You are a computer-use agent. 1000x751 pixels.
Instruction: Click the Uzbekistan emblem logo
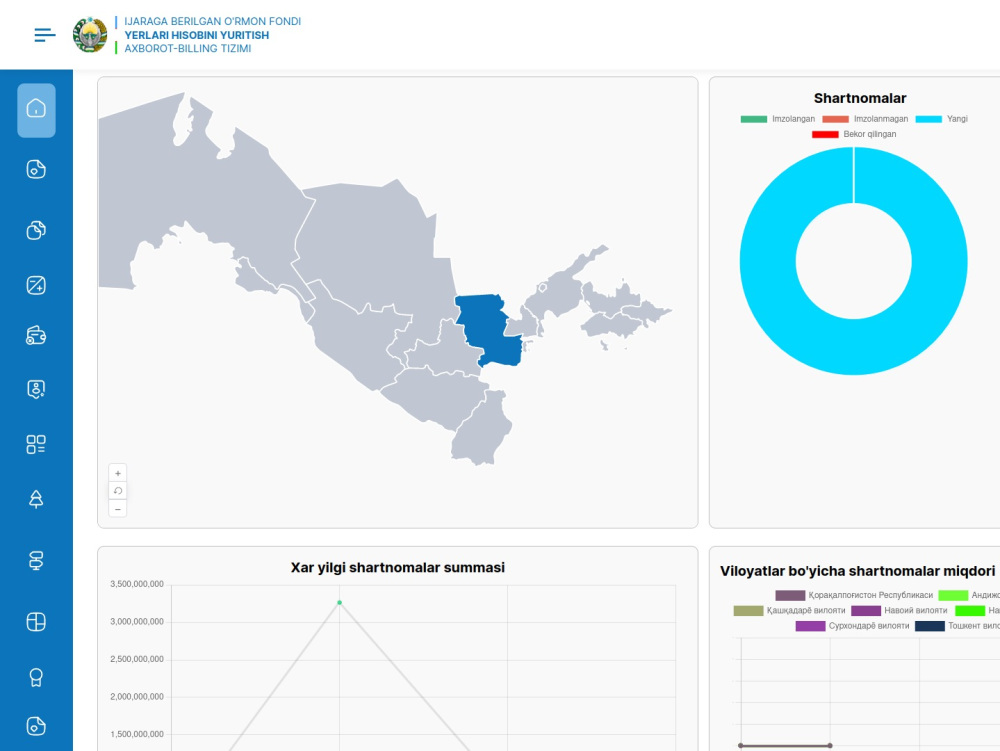tap(90, 35)
